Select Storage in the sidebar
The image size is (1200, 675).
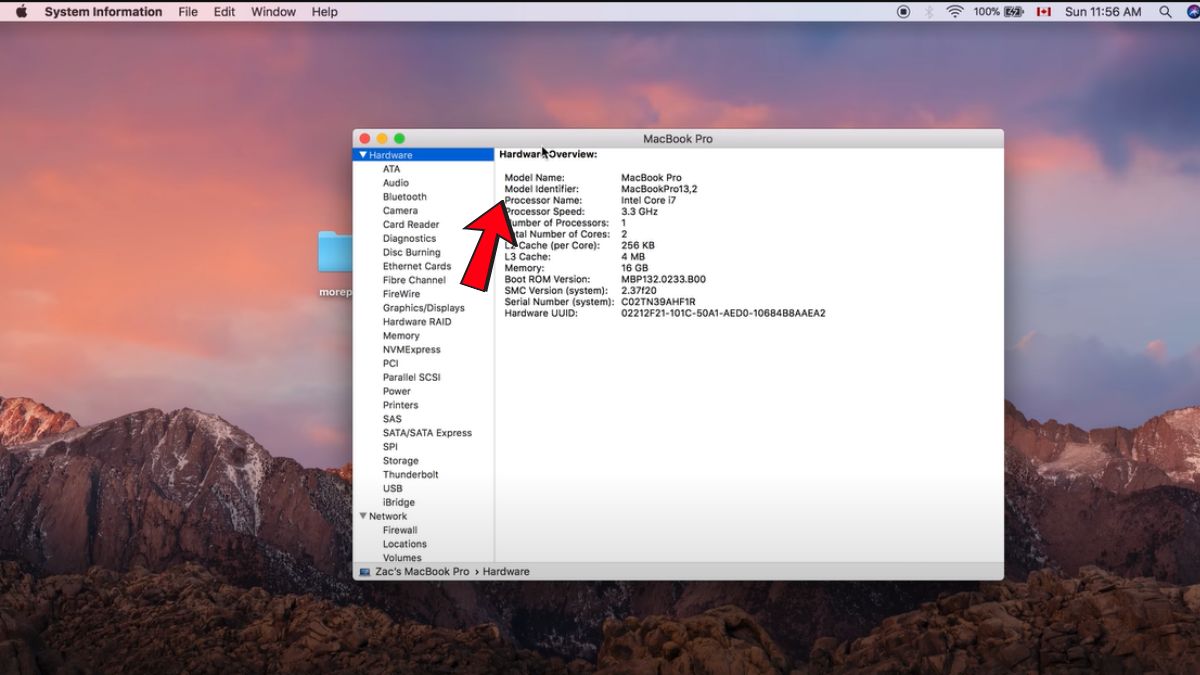point(401,461)
